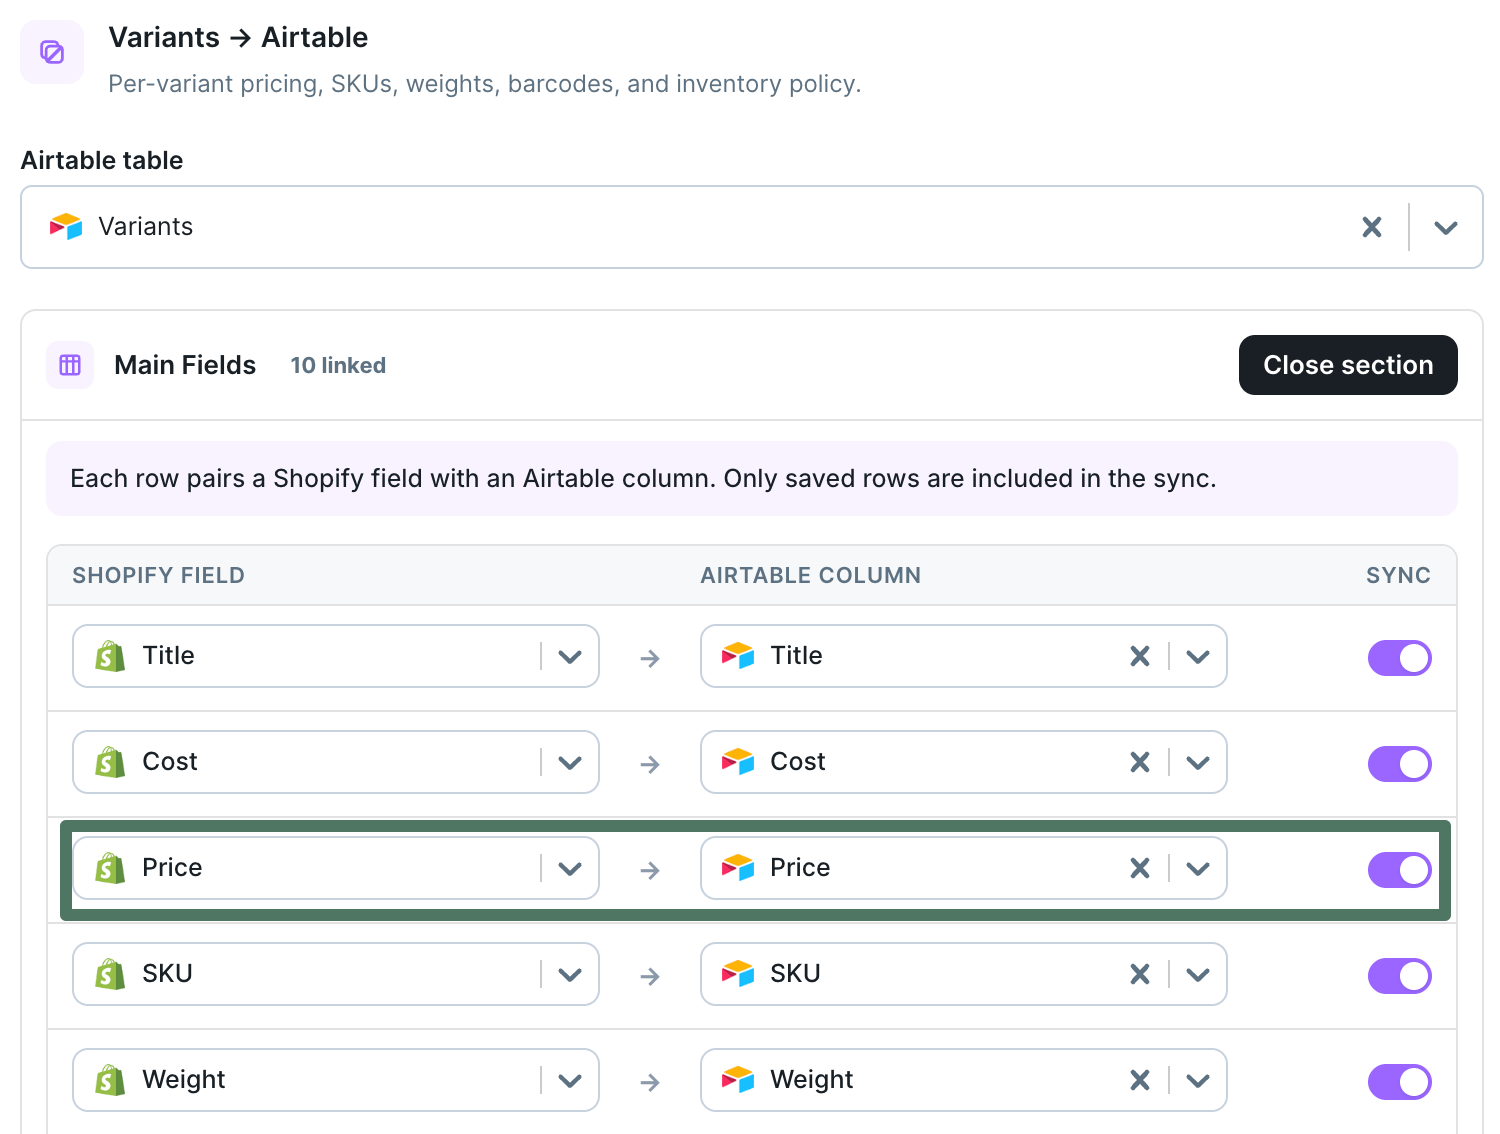Toggle sync for the Cost row
This screenshot has height=1134, width=1500.
pos(1400,764)
